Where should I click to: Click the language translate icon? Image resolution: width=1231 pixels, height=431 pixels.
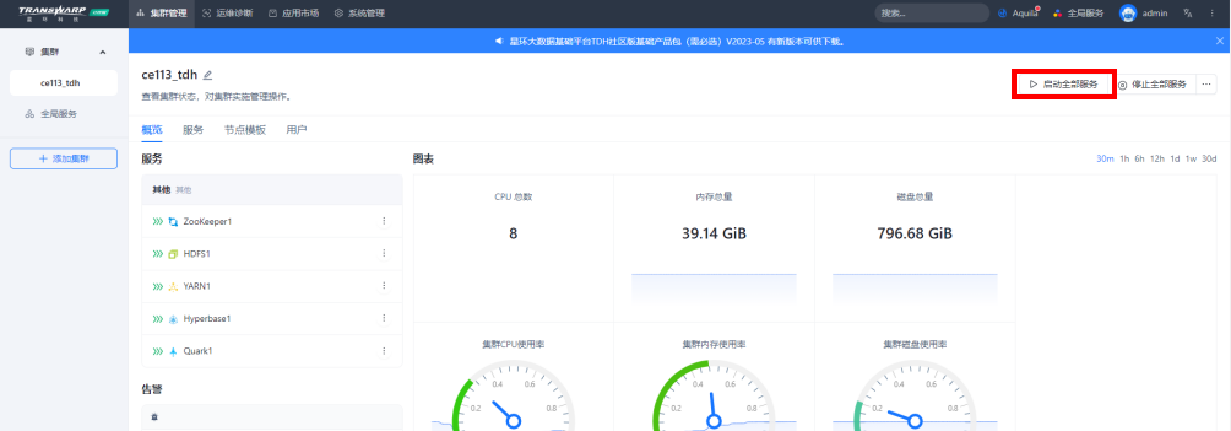pos(1188,14)
